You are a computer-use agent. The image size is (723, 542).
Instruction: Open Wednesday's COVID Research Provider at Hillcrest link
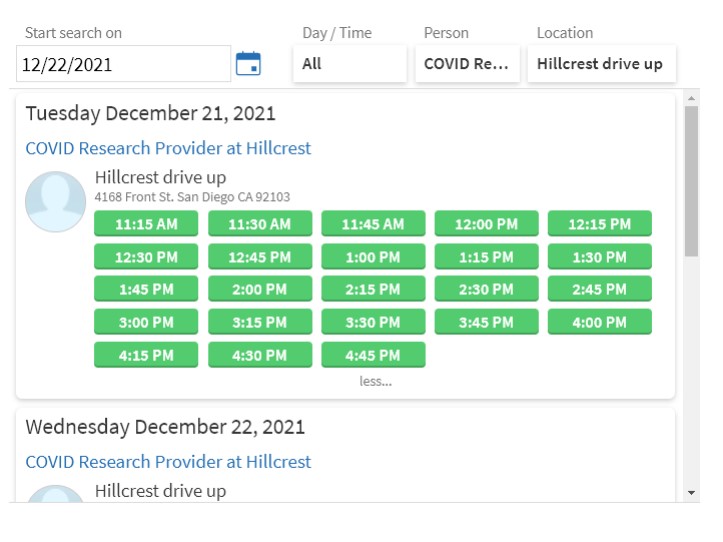tap(168, 462)
